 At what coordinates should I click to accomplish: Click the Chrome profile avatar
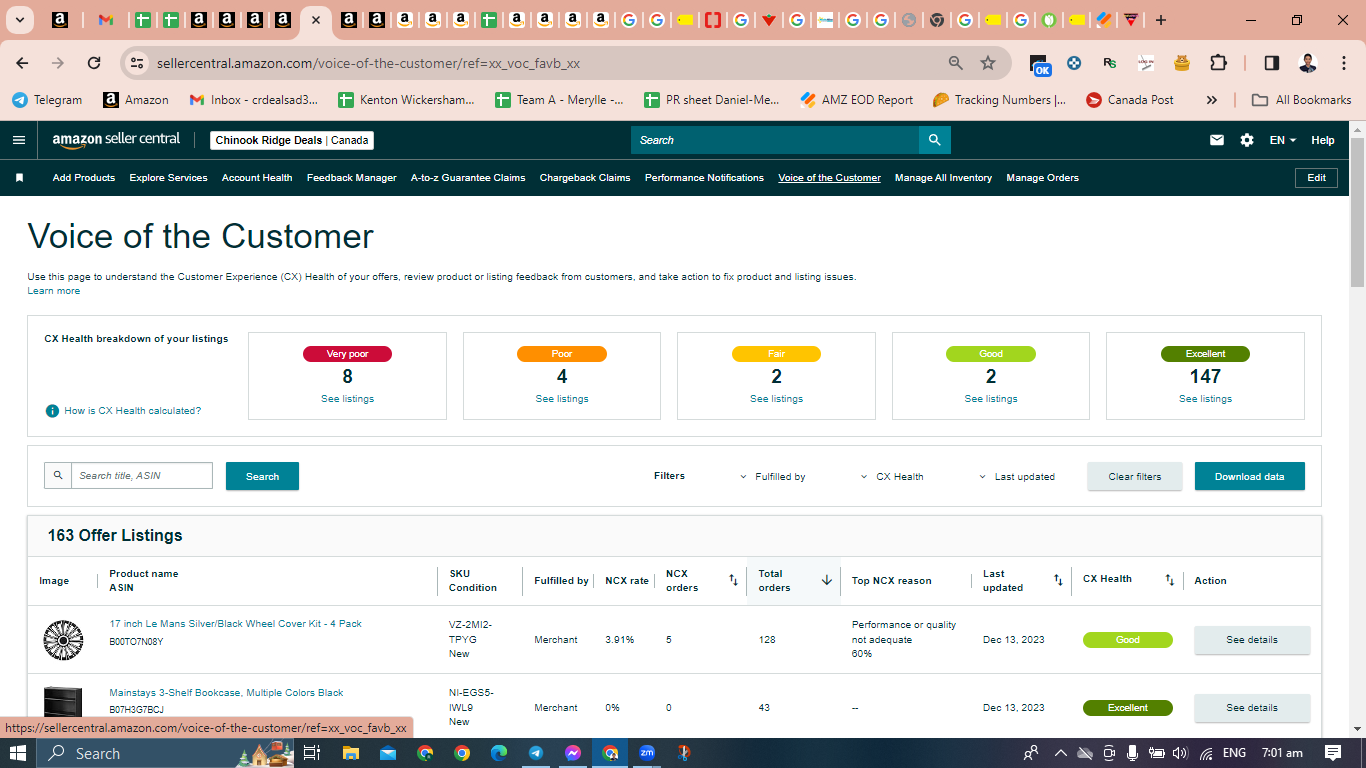1308,63
